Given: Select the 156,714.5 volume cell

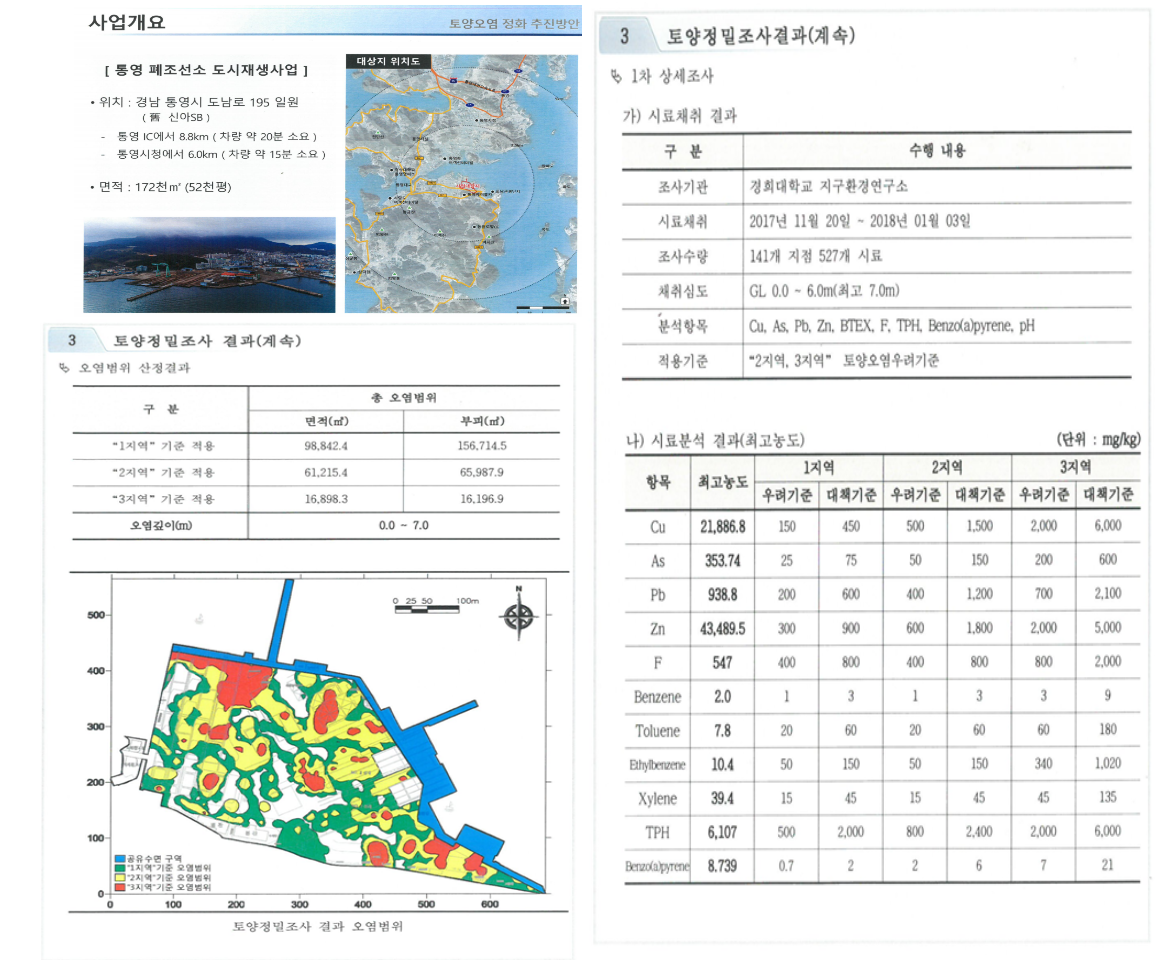Looking at the screenshot, I should point(482,446).
